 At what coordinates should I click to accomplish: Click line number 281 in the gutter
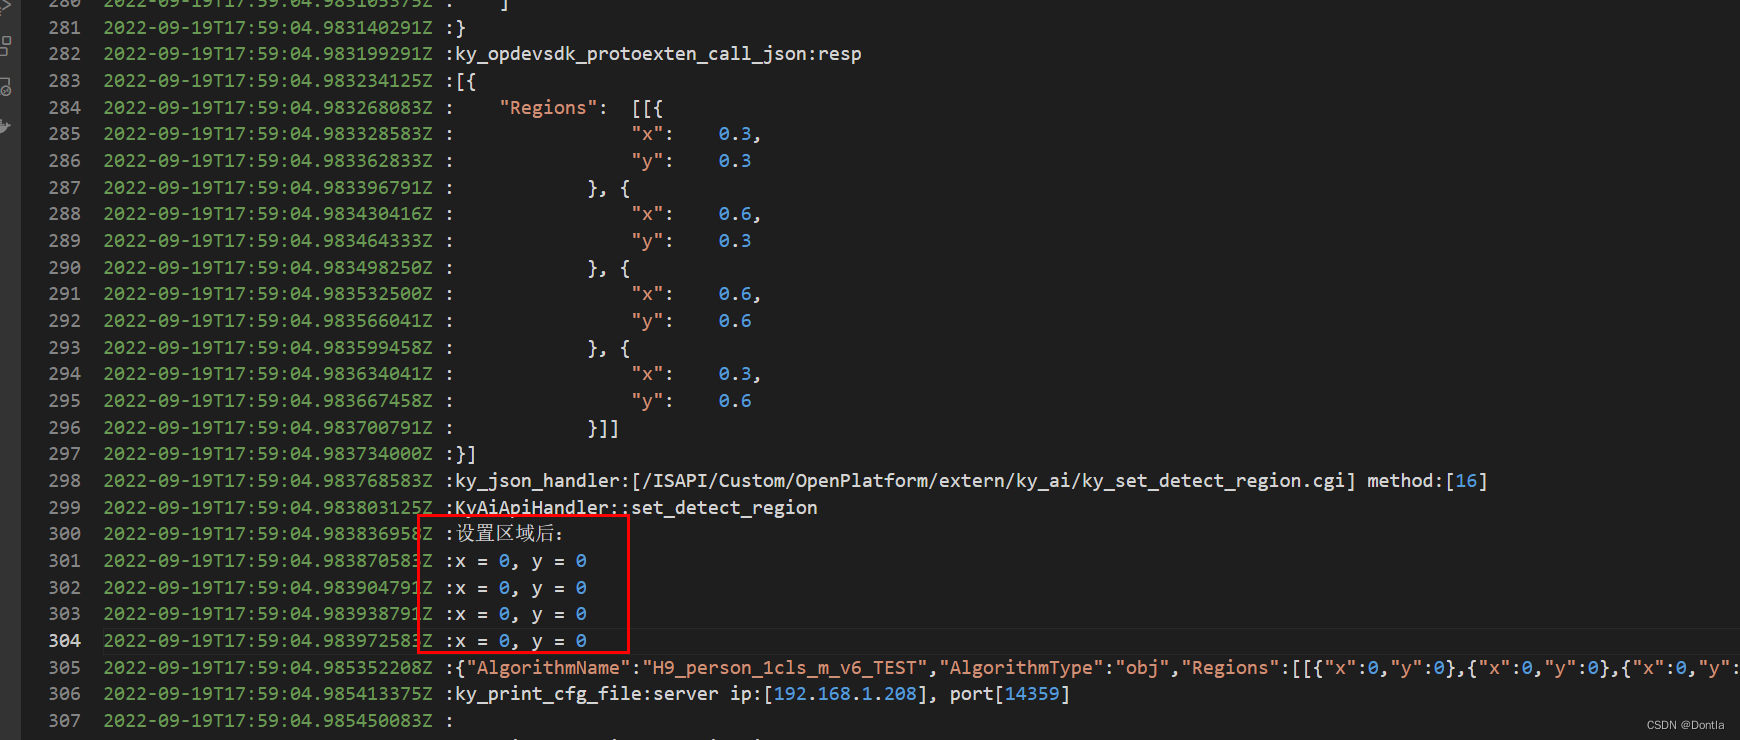pos(65,27)
